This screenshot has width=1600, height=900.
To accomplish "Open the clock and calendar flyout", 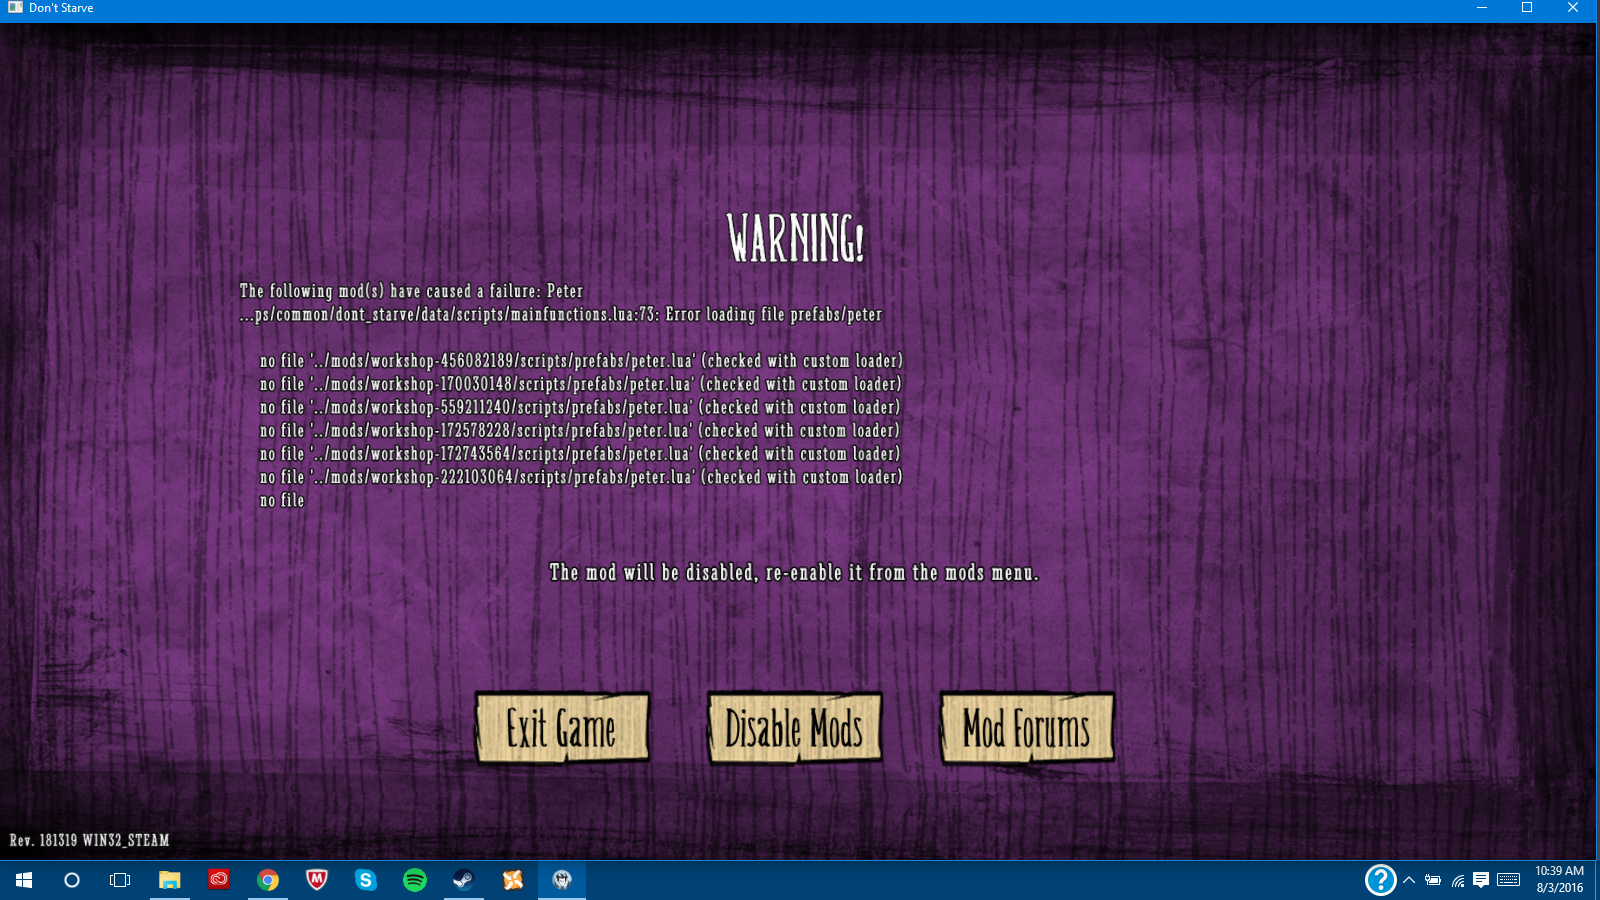I will pyautogui.click(x=1559, y=880).
